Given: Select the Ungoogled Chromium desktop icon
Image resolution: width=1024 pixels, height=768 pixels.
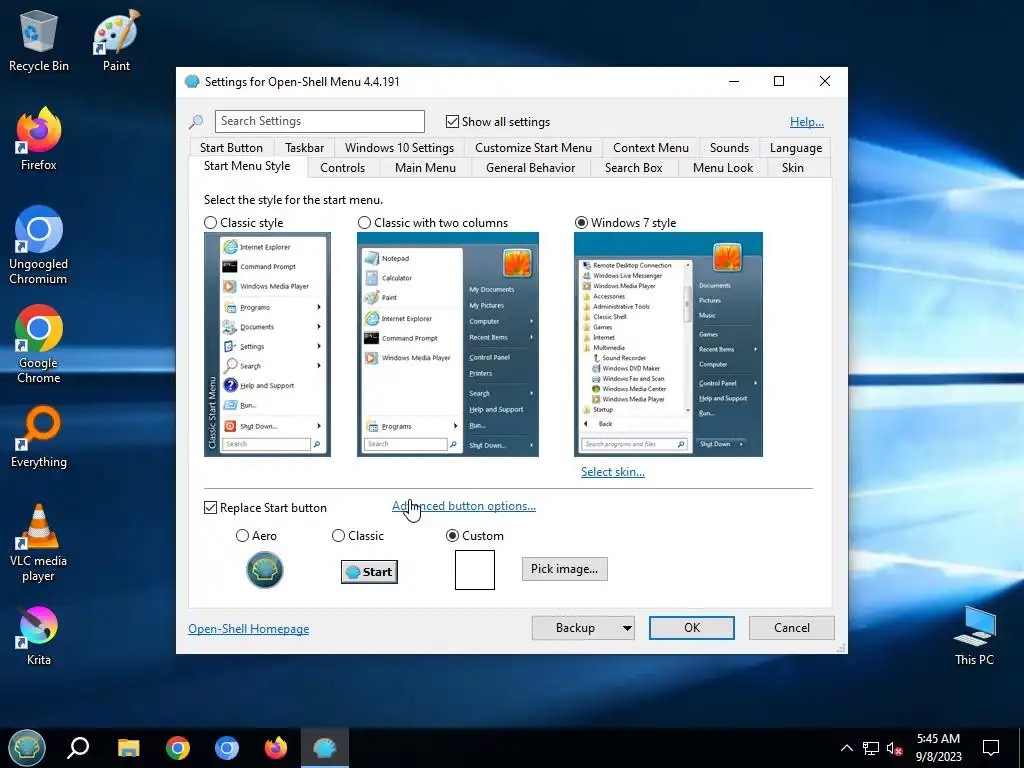Looking at the screenshot, I should coord(39,246).
